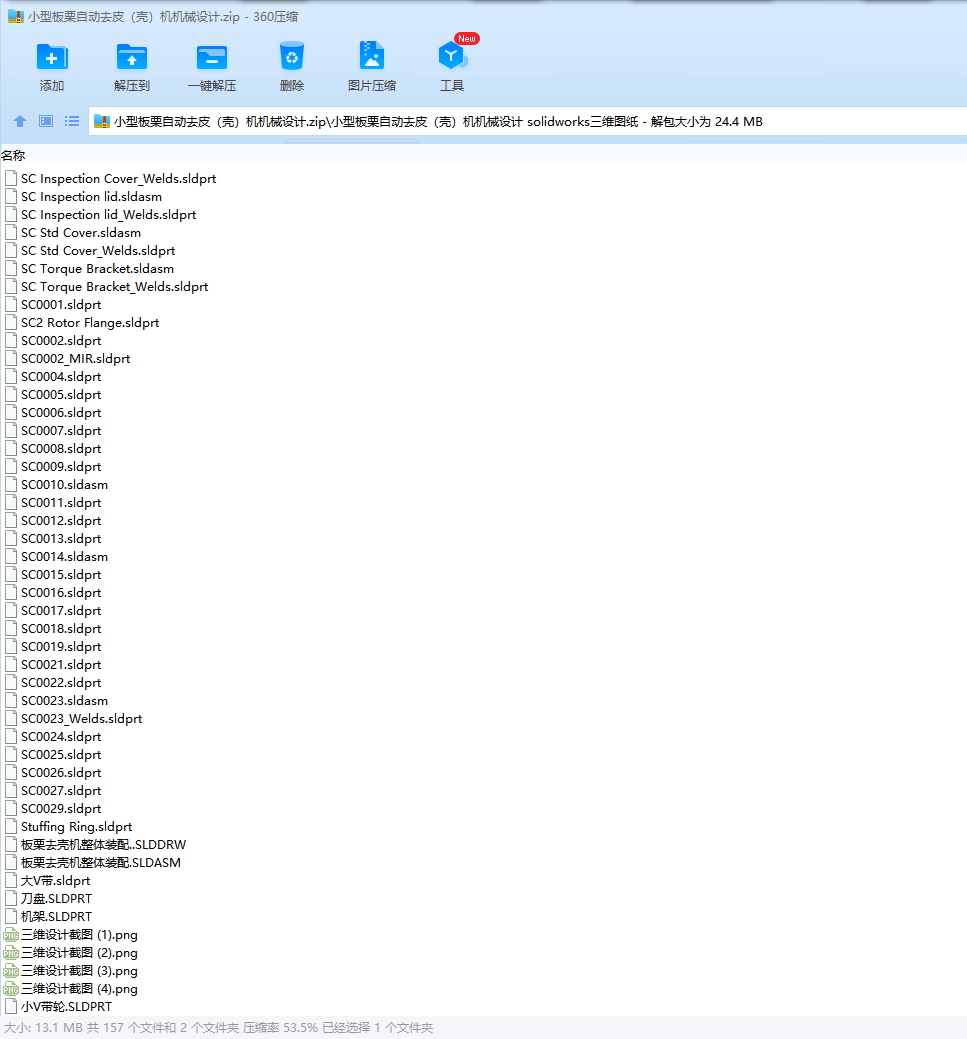Select SC0021.sldprt file
The image size is (967, 1039).
click(x=61, y=665)
